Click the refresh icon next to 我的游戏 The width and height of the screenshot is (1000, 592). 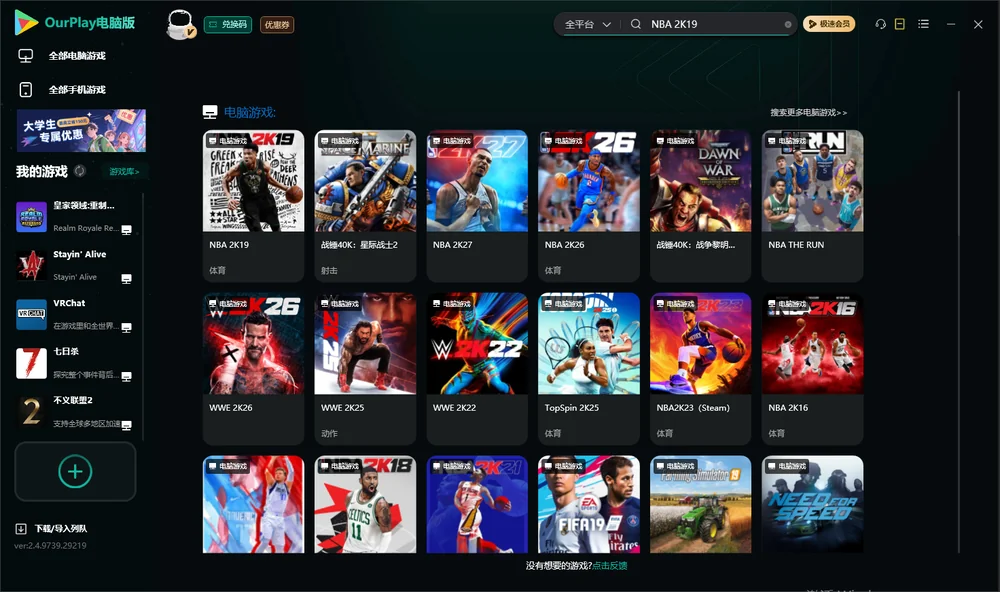[x=80, y=171]
